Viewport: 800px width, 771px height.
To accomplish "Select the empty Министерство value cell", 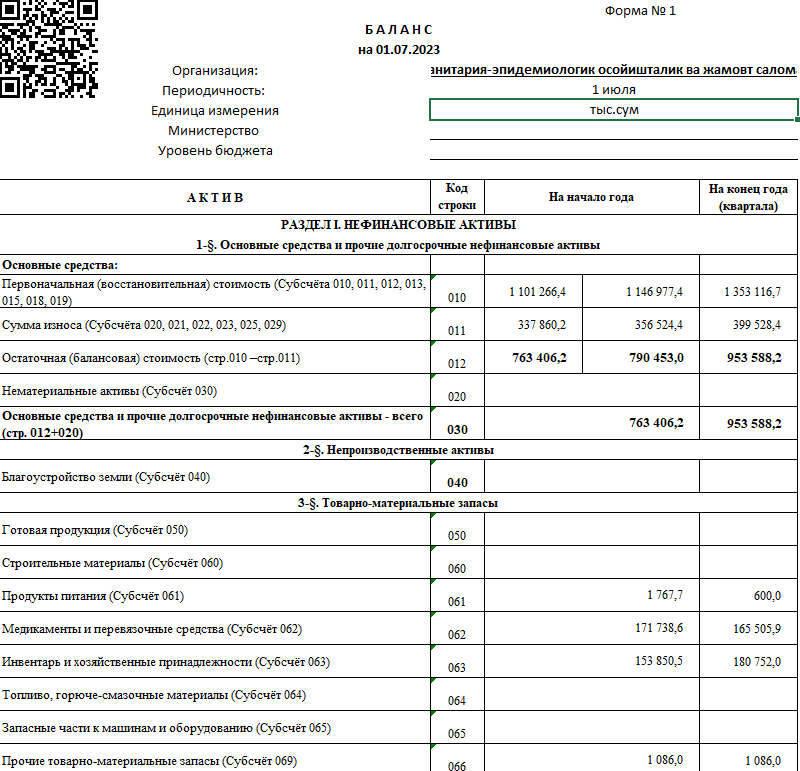I will point(614,130).
